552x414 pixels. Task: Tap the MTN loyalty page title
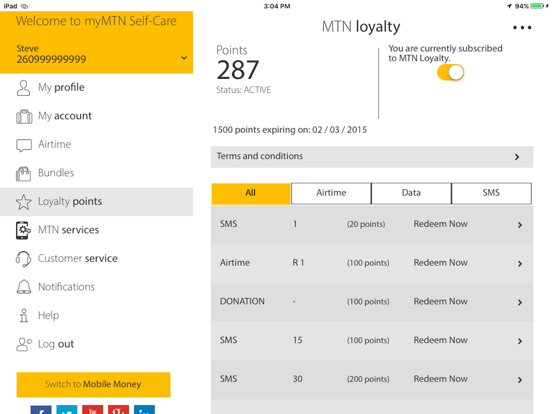coord(361,27)
